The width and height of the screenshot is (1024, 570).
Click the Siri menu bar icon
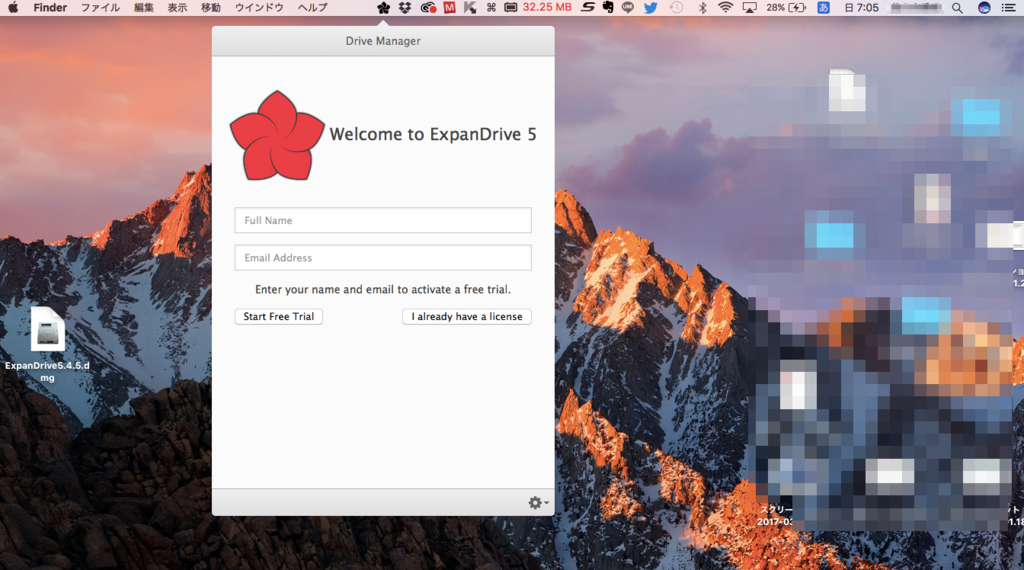click(x=984, y=8)
